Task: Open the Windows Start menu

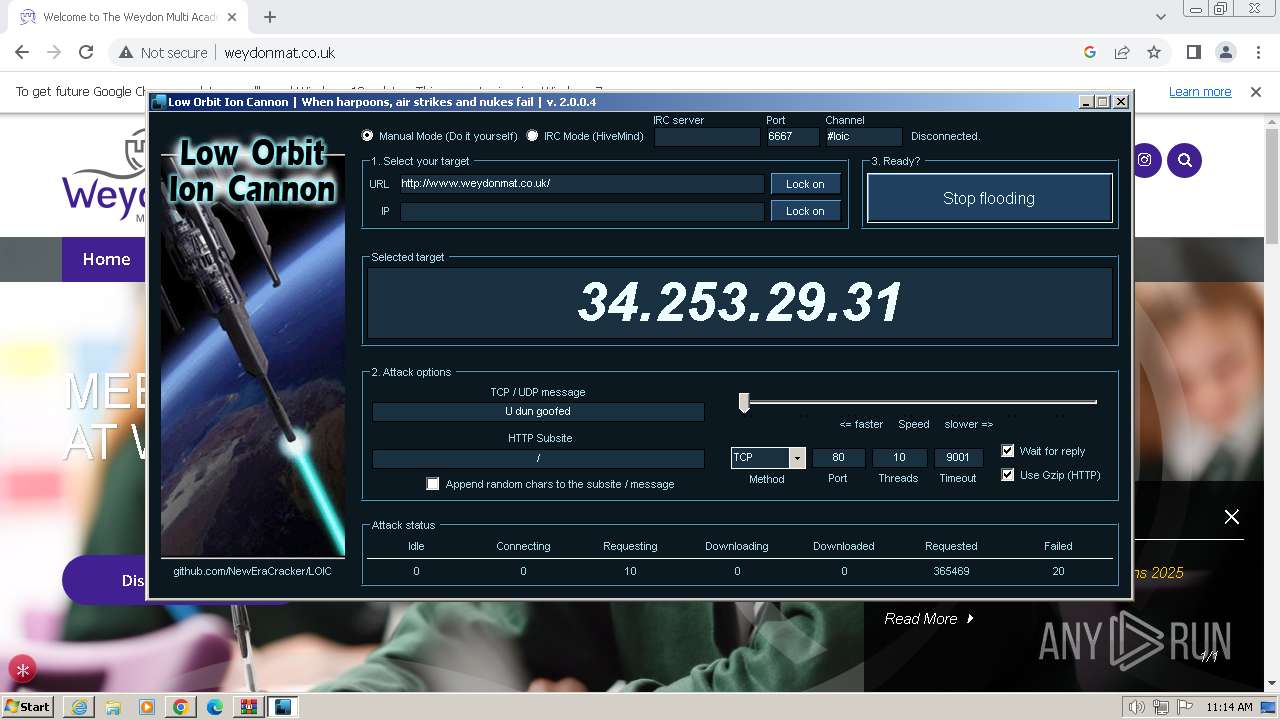Action: click(x=28, y=706)
